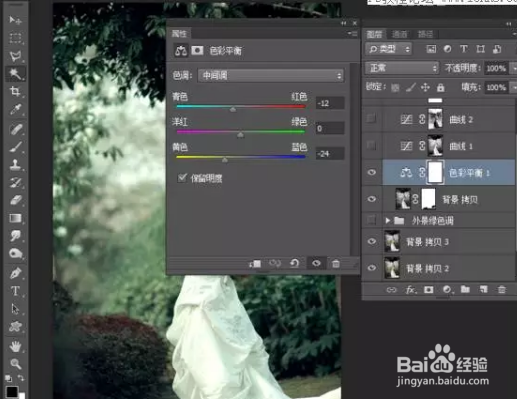Select the Type tool
517x399 pixels.
pos(15,291)
